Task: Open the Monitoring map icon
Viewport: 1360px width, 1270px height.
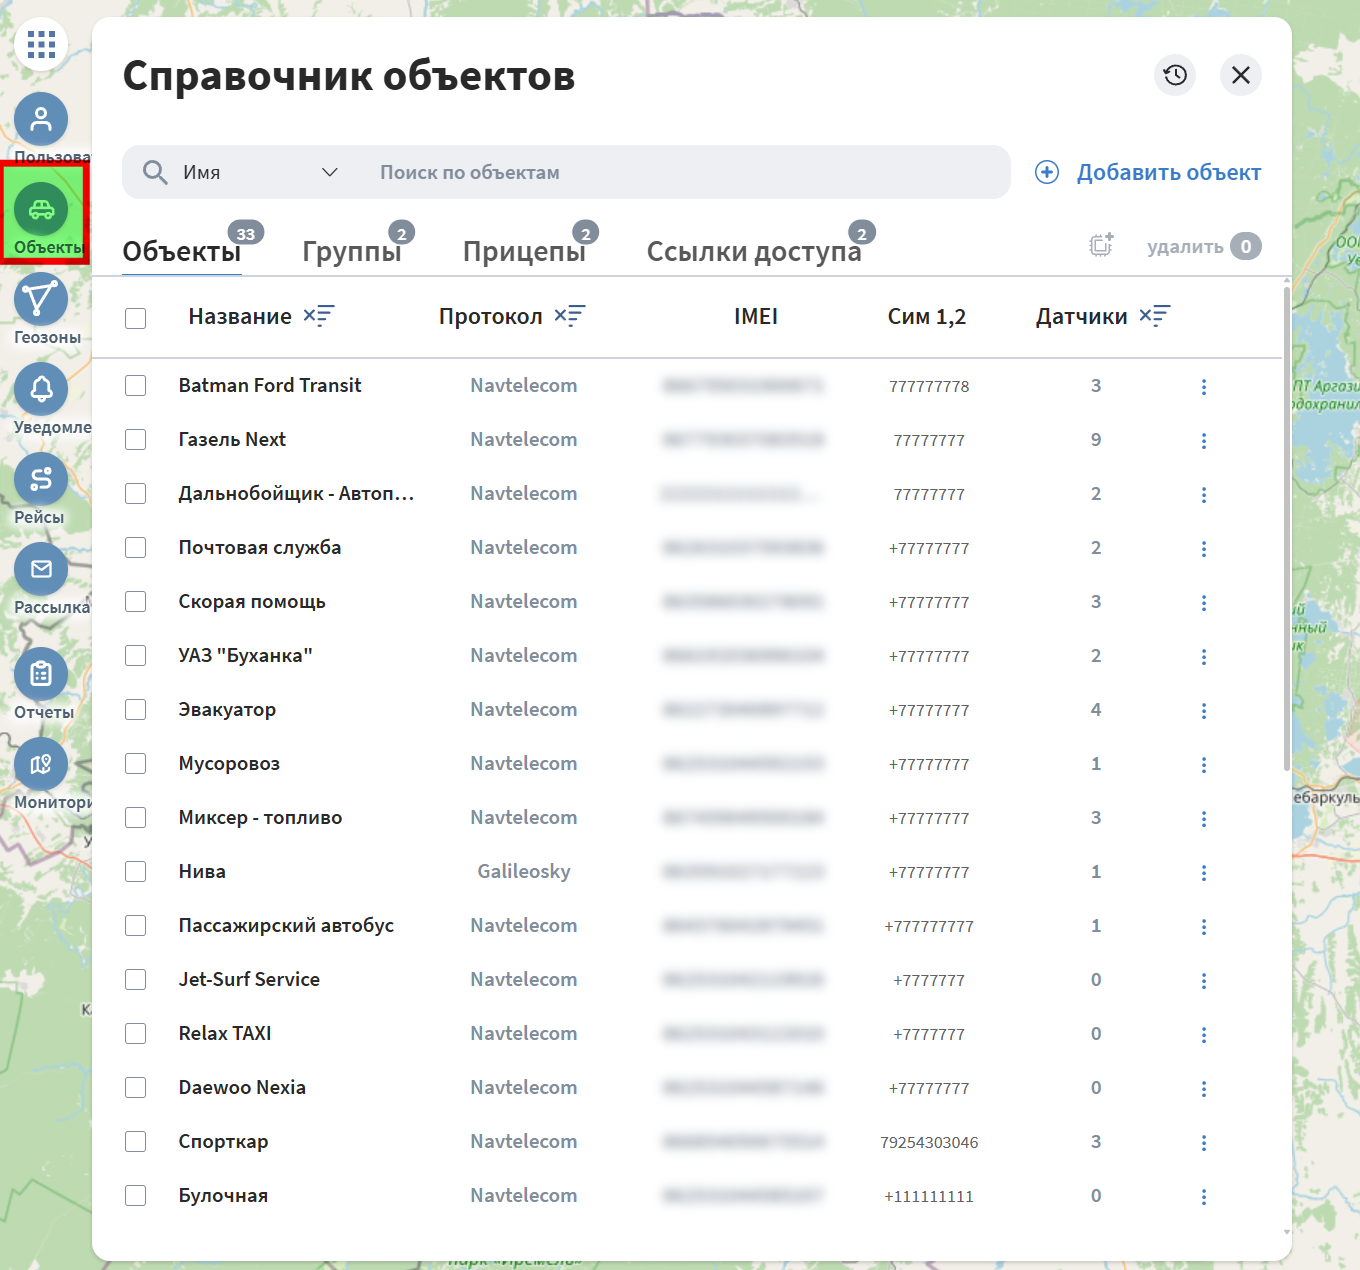Action: 41,765
